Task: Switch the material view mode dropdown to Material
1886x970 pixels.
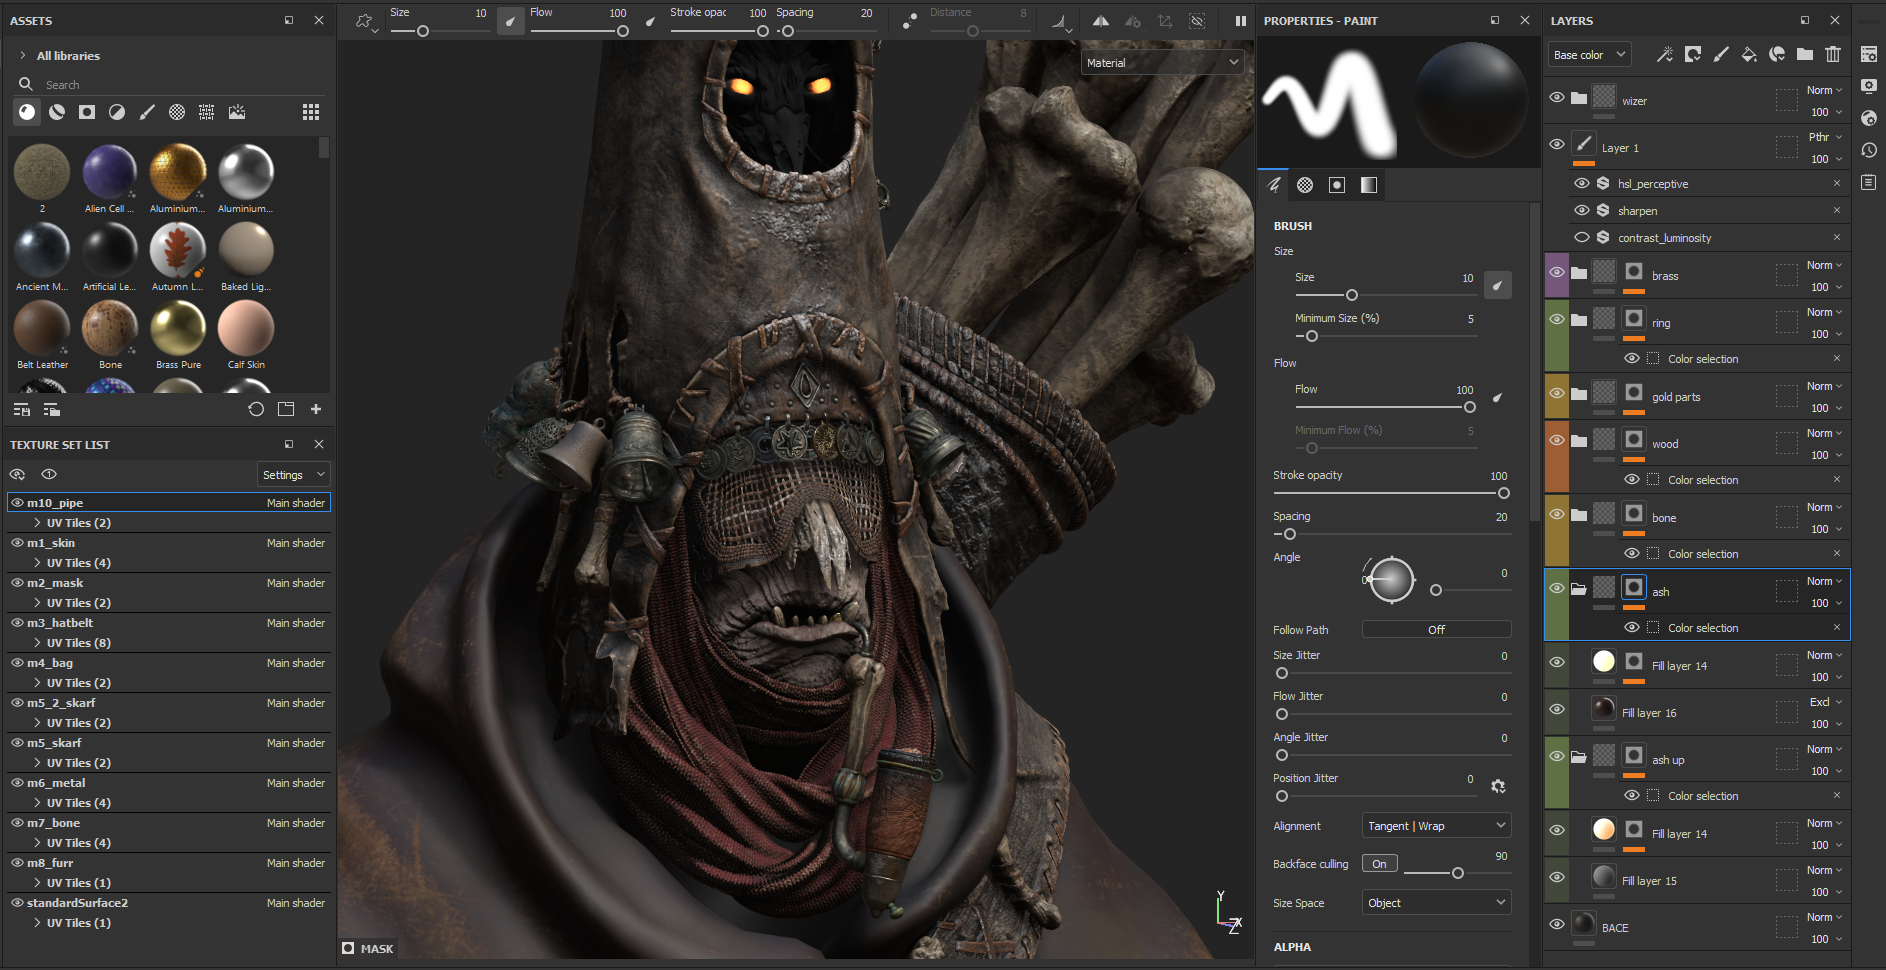Action: [1162, 62]
